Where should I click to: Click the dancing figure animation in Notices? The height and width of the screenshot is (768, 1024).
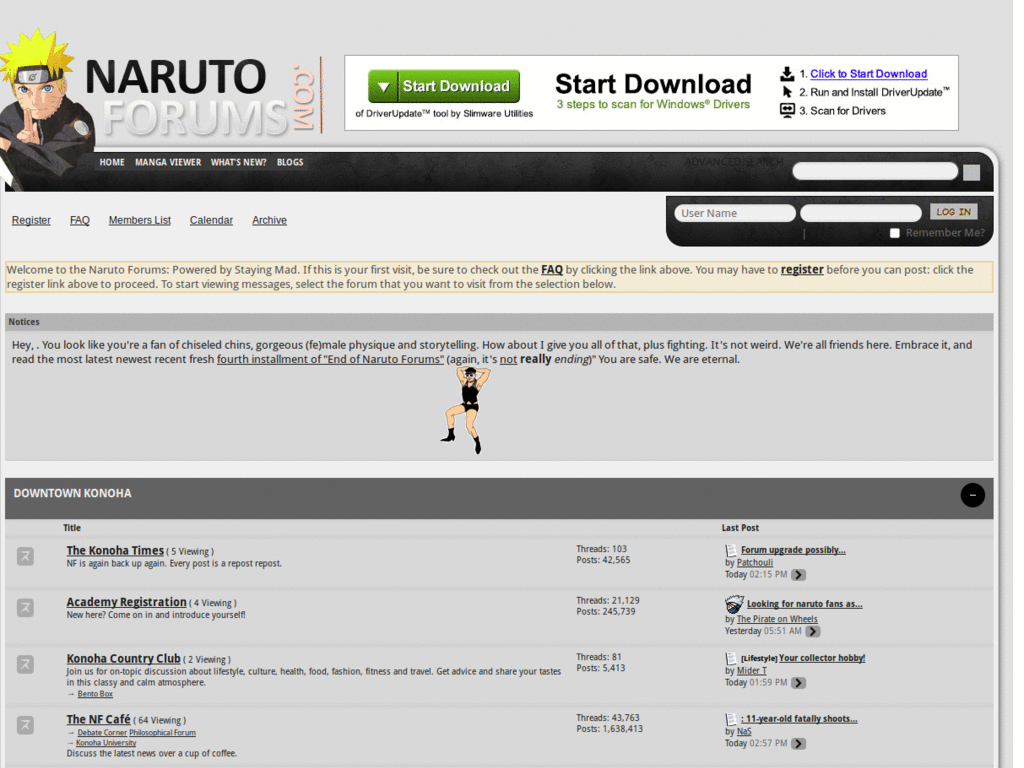tap(465, 410)
